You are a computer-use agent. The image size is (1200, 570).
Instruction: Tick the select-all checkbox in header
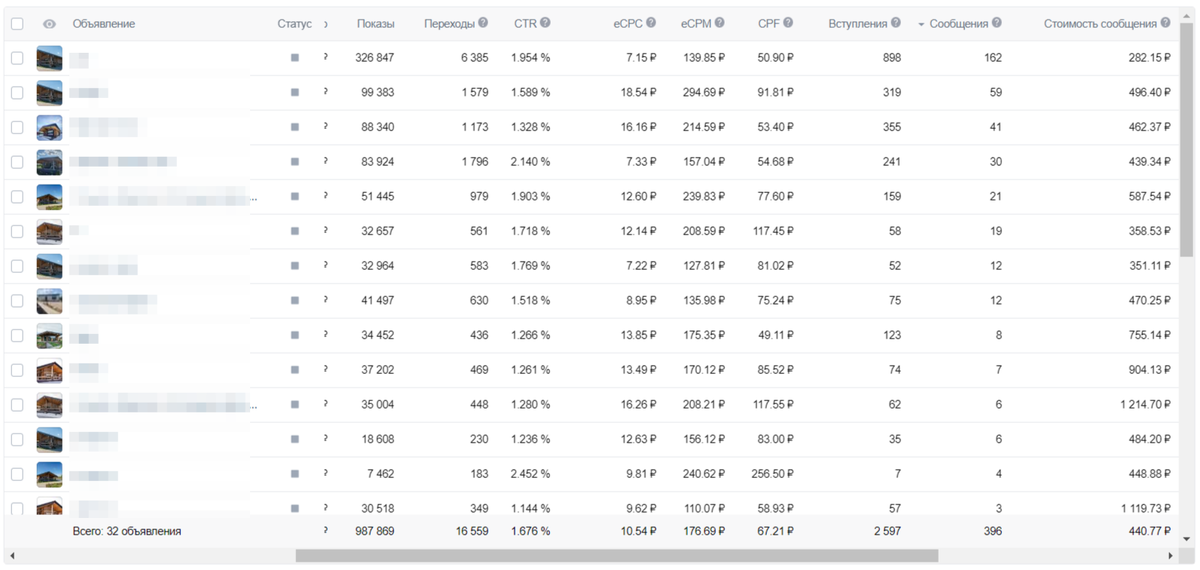[17, 24]
